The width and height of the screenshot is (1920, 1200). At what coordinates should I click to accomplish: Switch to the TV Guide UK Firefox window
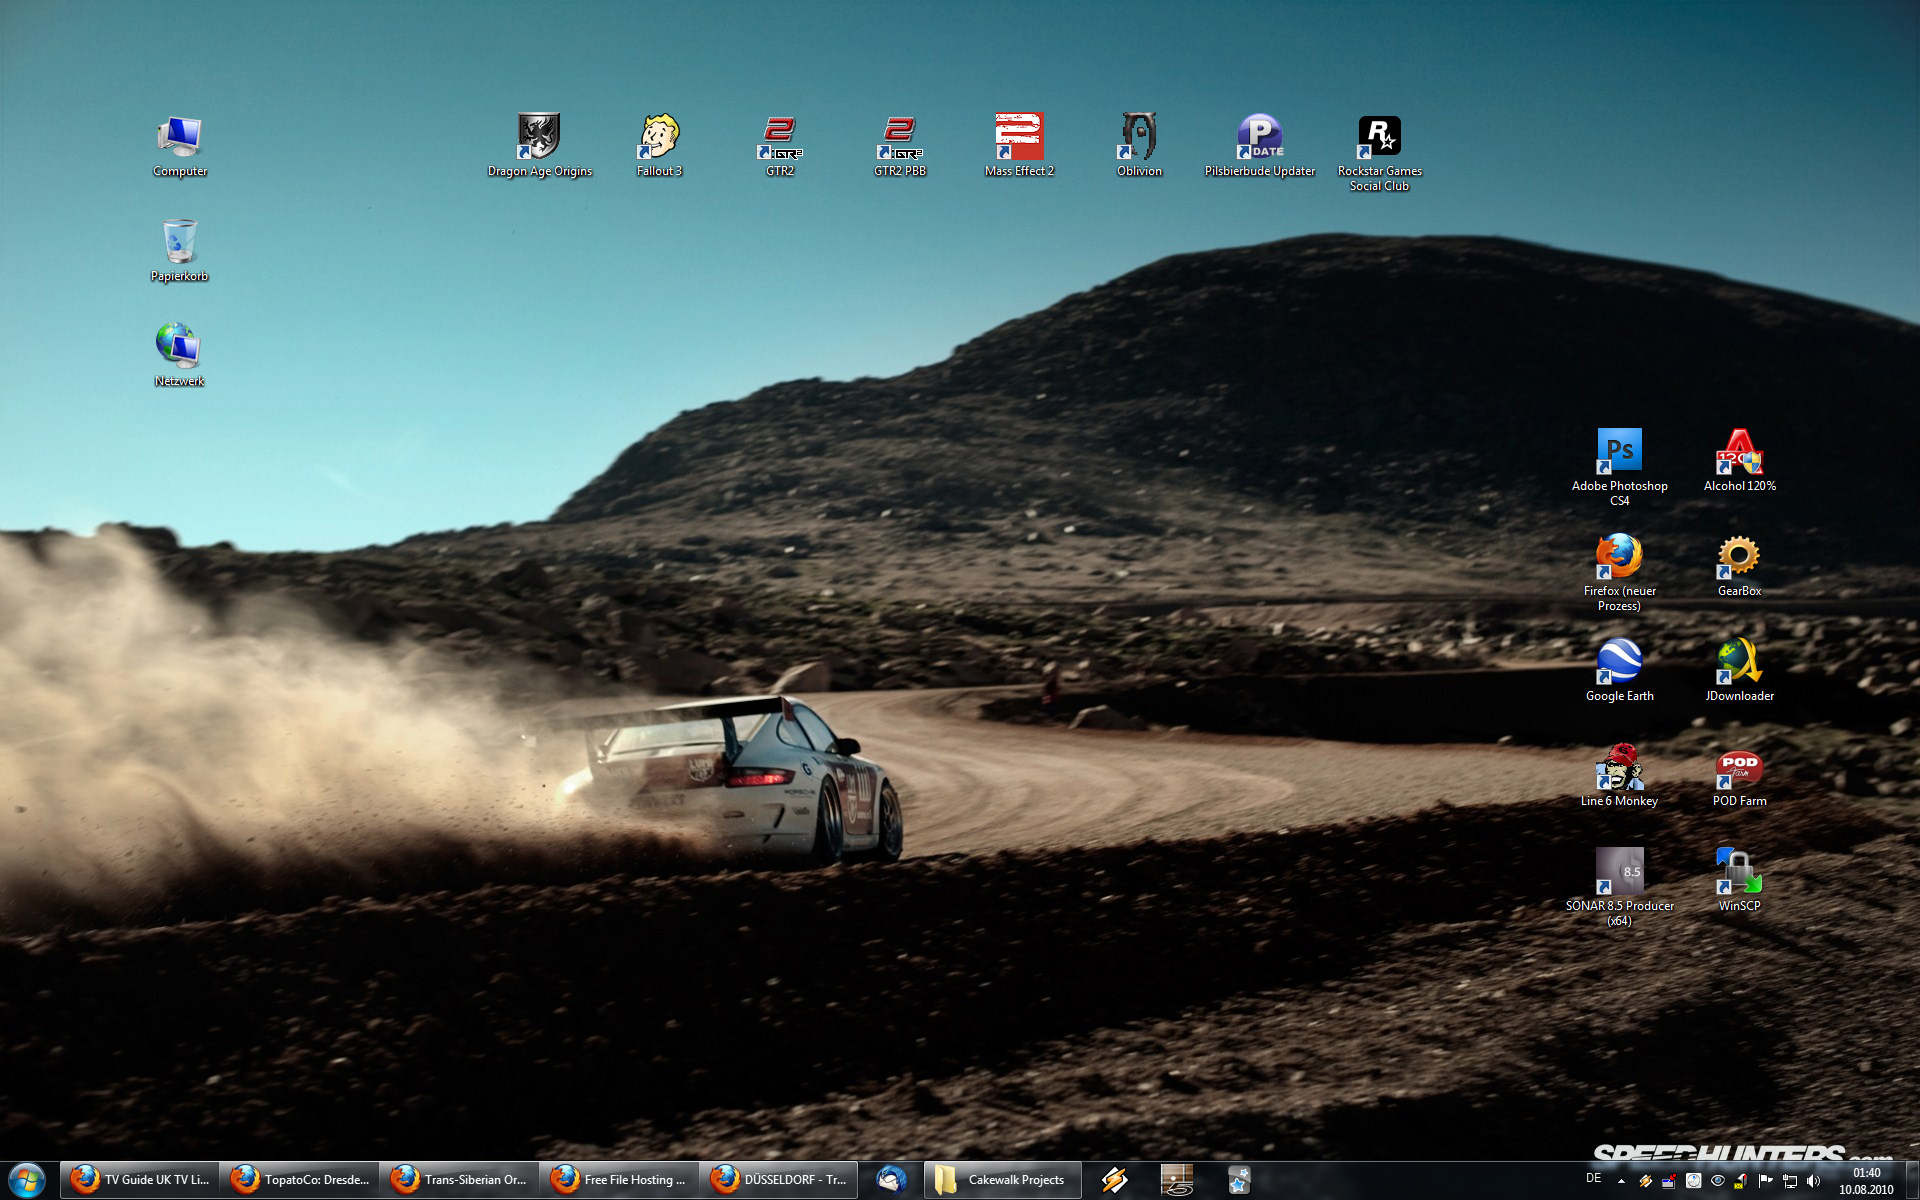pos(140,1180)
